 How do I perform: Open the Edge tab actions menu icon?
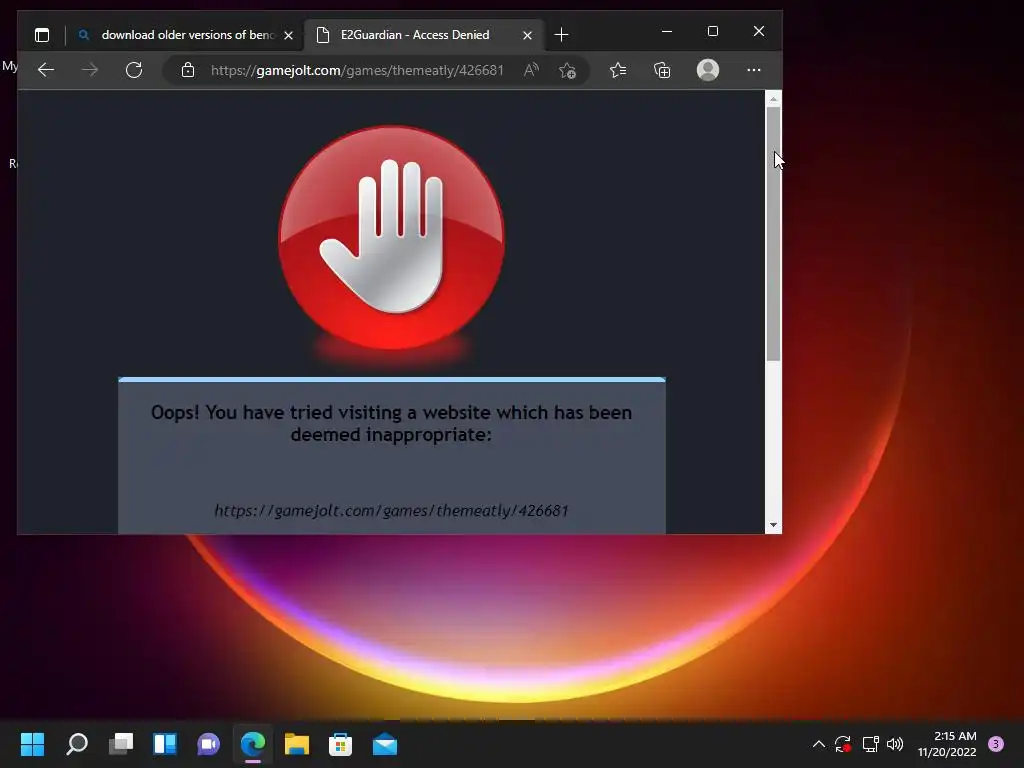click(42, 35)
